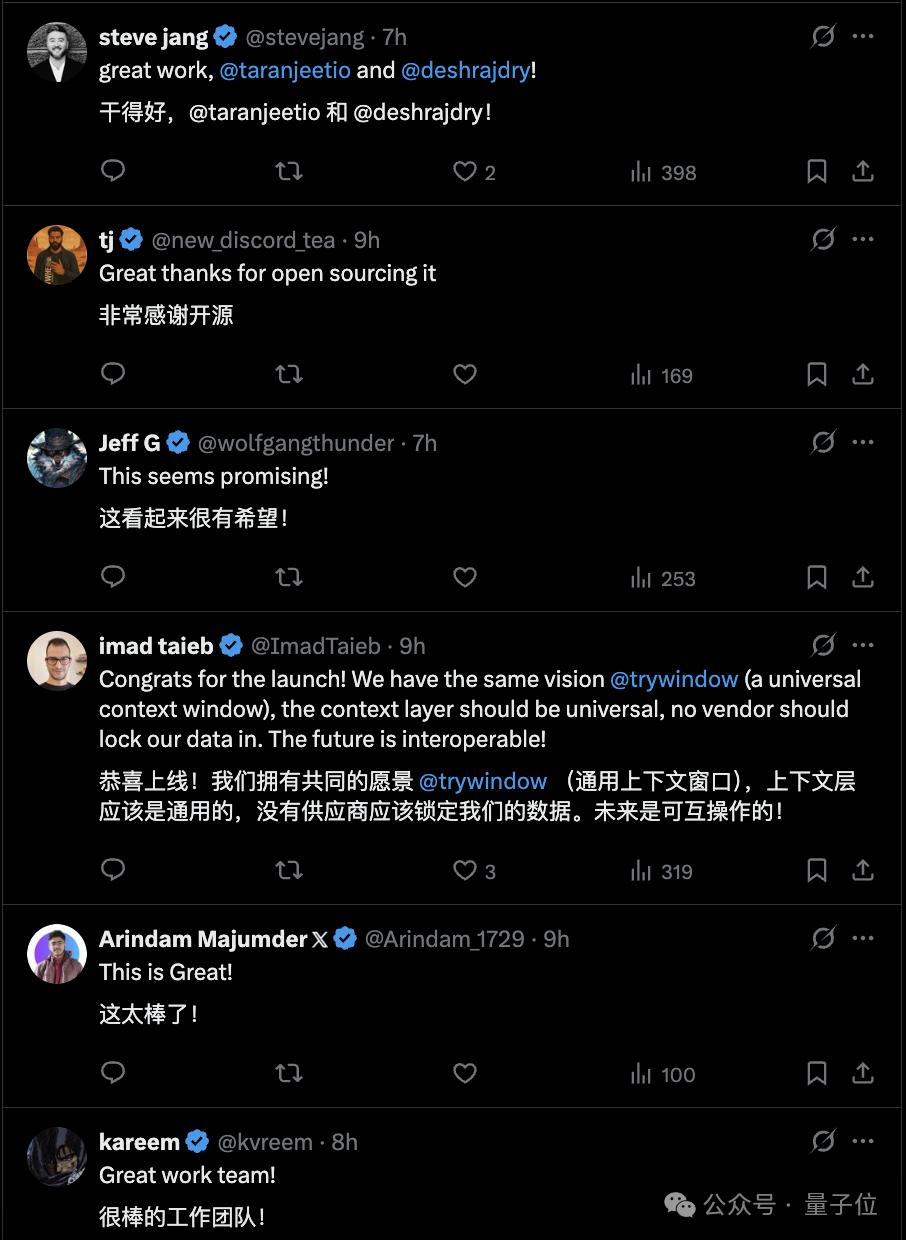The width and height of the screenshot is (906, 1240).
Task: Open more menu on Jeff G's tweet
Action: (x=863, y=442)
